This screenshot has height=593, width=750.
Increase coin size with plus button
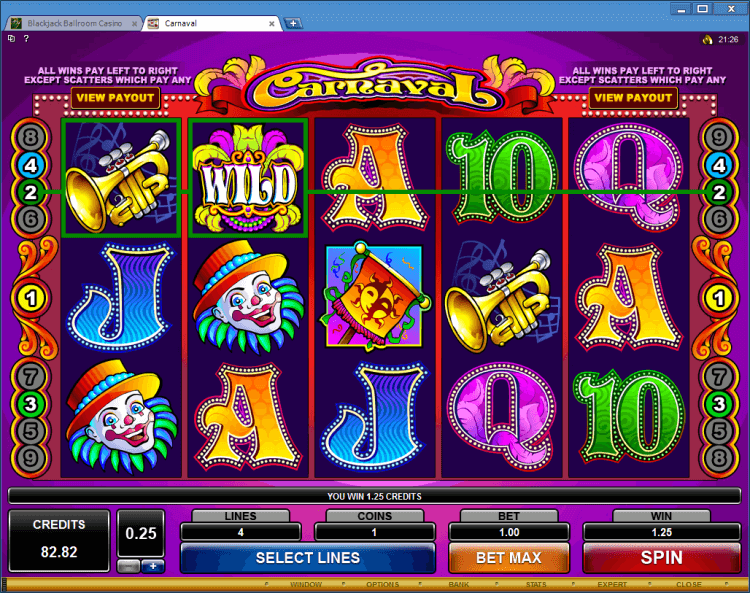pyautogui.click(x=153, y=566)
